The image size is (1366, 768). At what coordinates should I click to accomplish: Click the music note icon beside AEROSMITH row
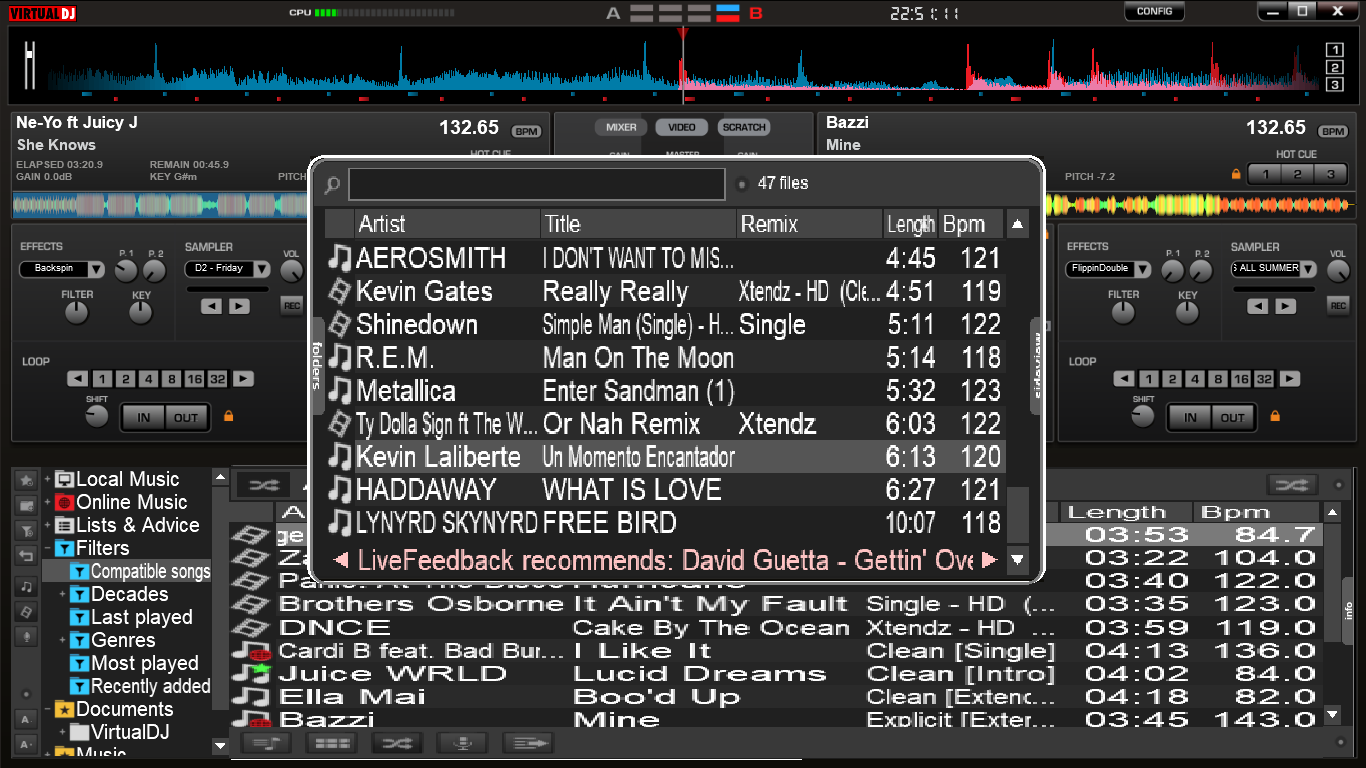340,258
